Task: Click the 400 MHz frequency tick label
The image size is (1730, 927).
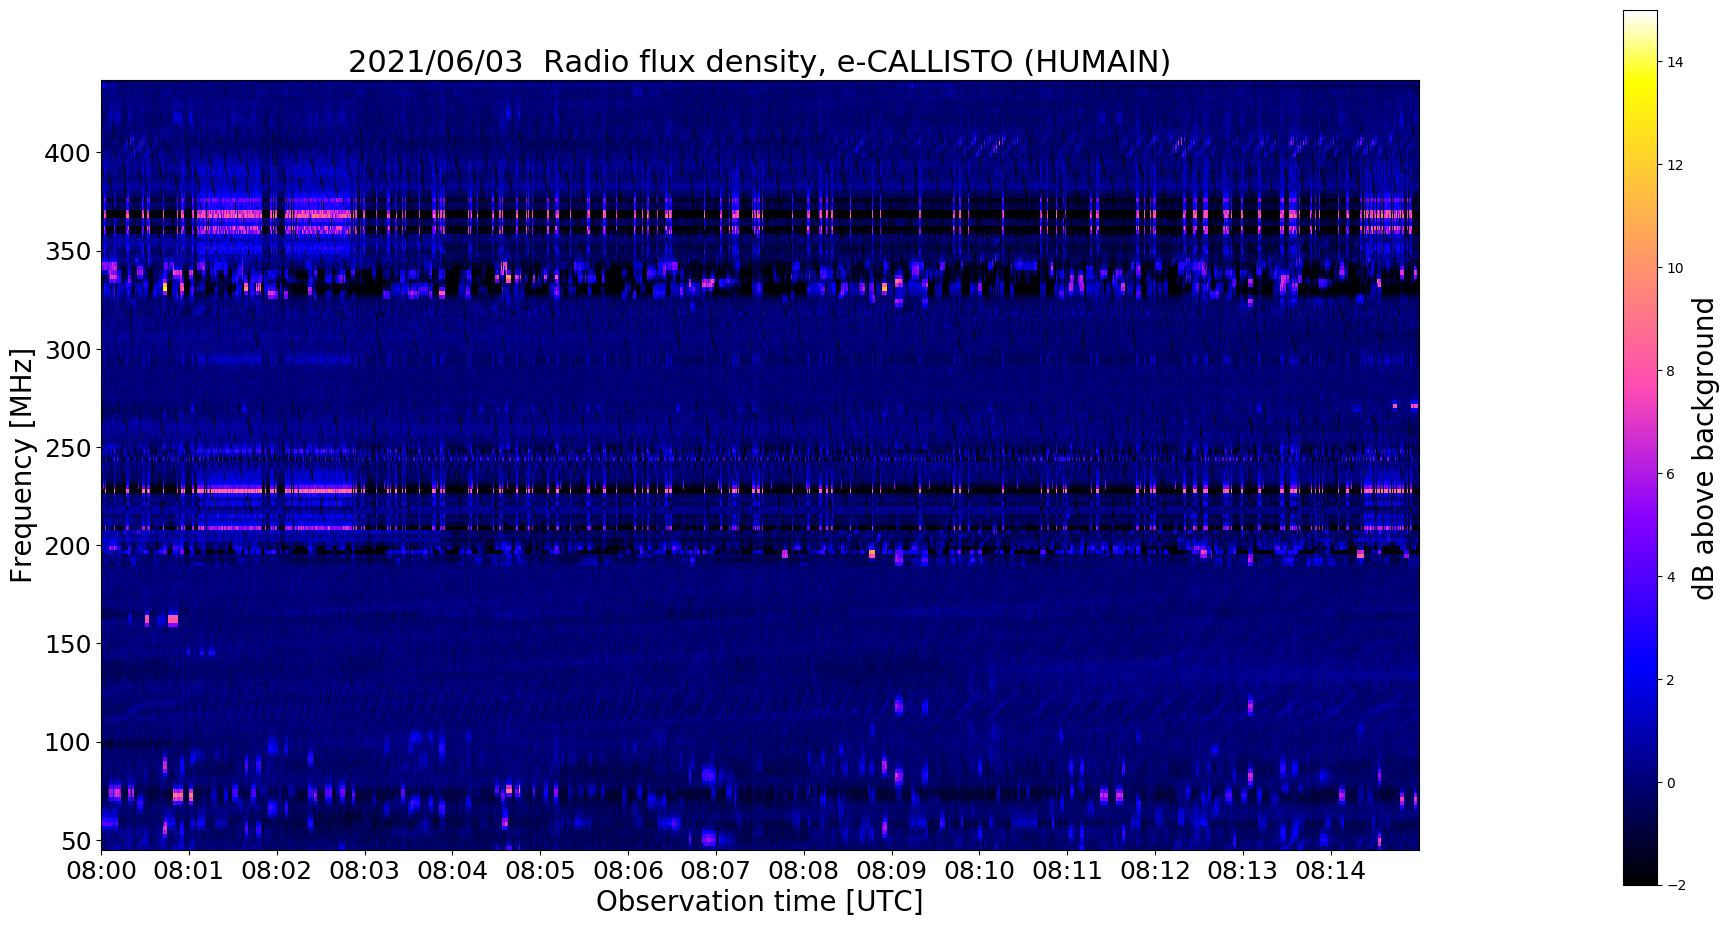Action: click(x=68, y=153)
